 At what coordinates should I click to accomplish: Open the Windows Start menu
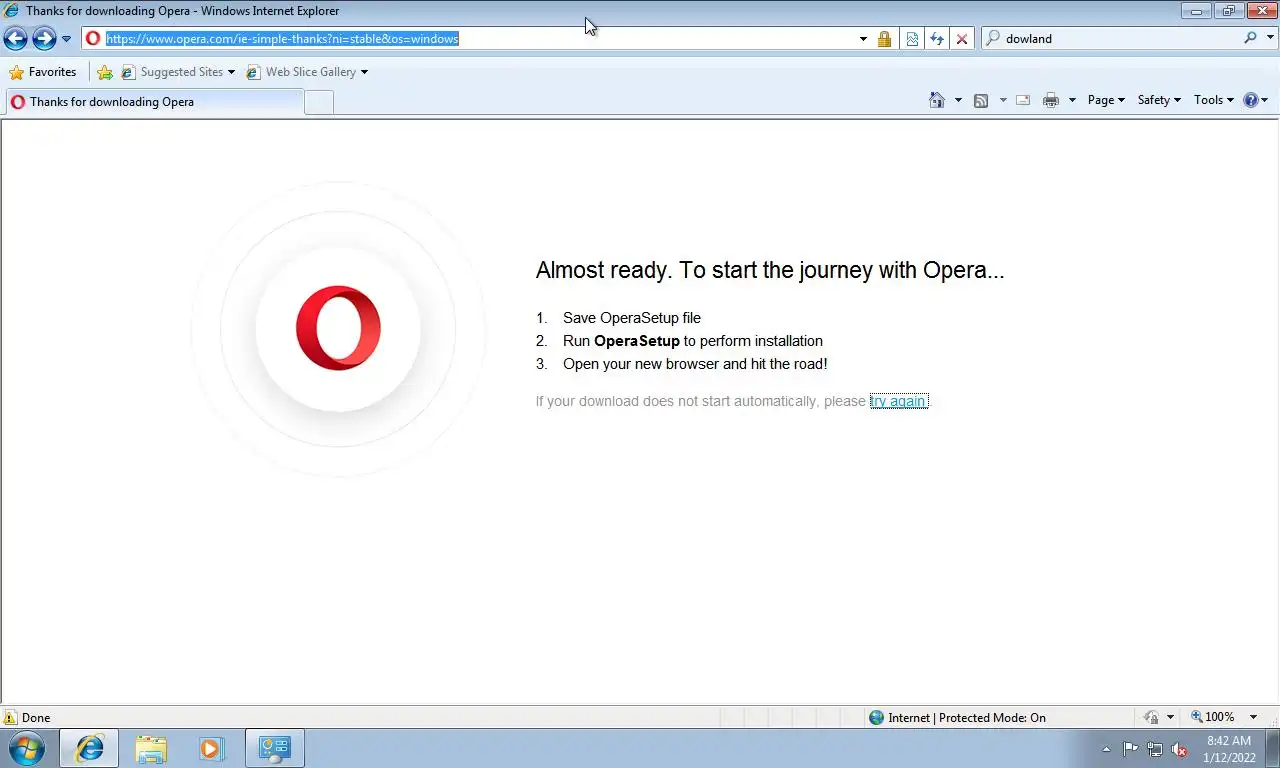click(x=27, y=748)
